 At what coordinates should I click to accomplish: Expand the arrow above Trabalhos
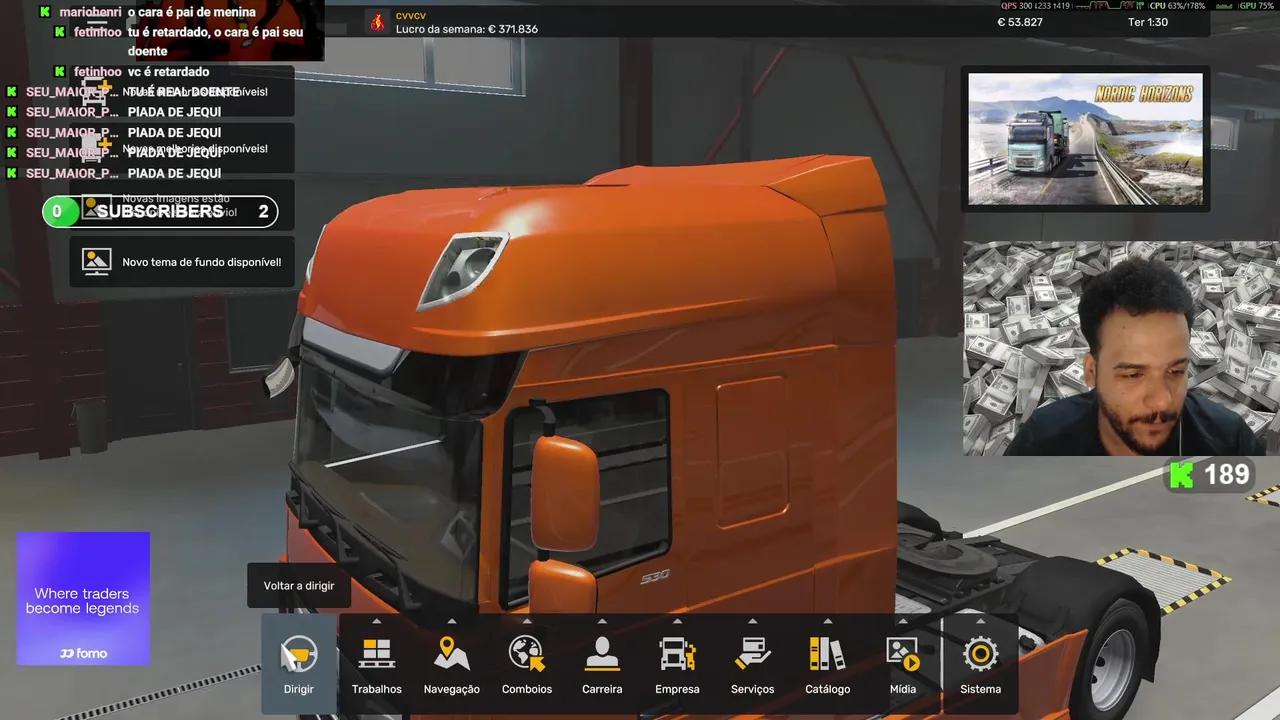point(377,621)
